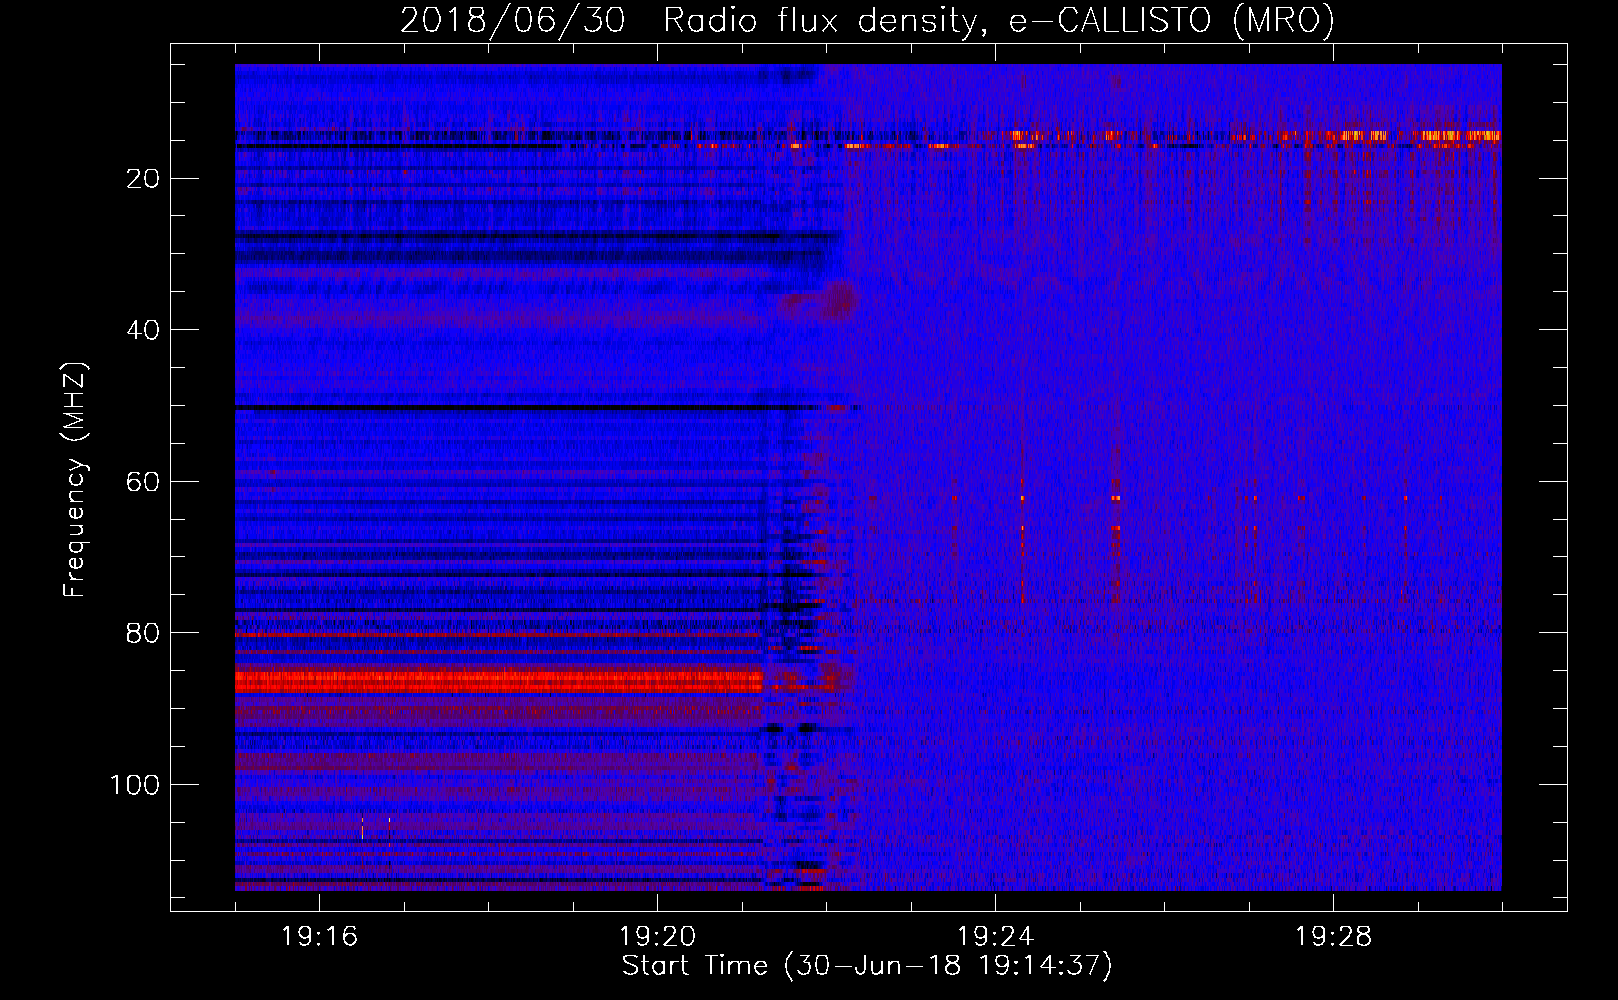Click the 19:24 time tick label
Viewport: 1618px width, 1000px height.
pyautogui.click(x=995, y=937)
